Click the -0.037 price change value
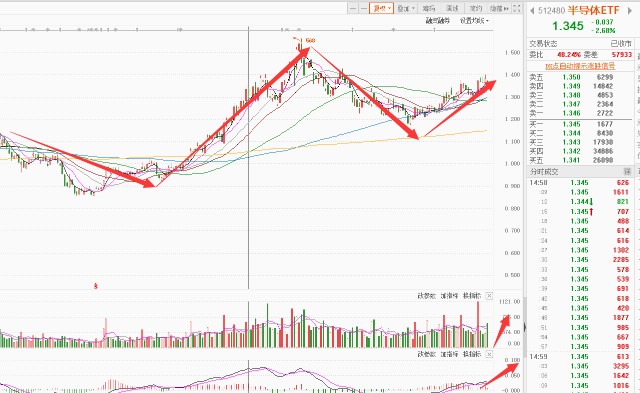This screenshot has height=393, width=640. tap(603, 22)
